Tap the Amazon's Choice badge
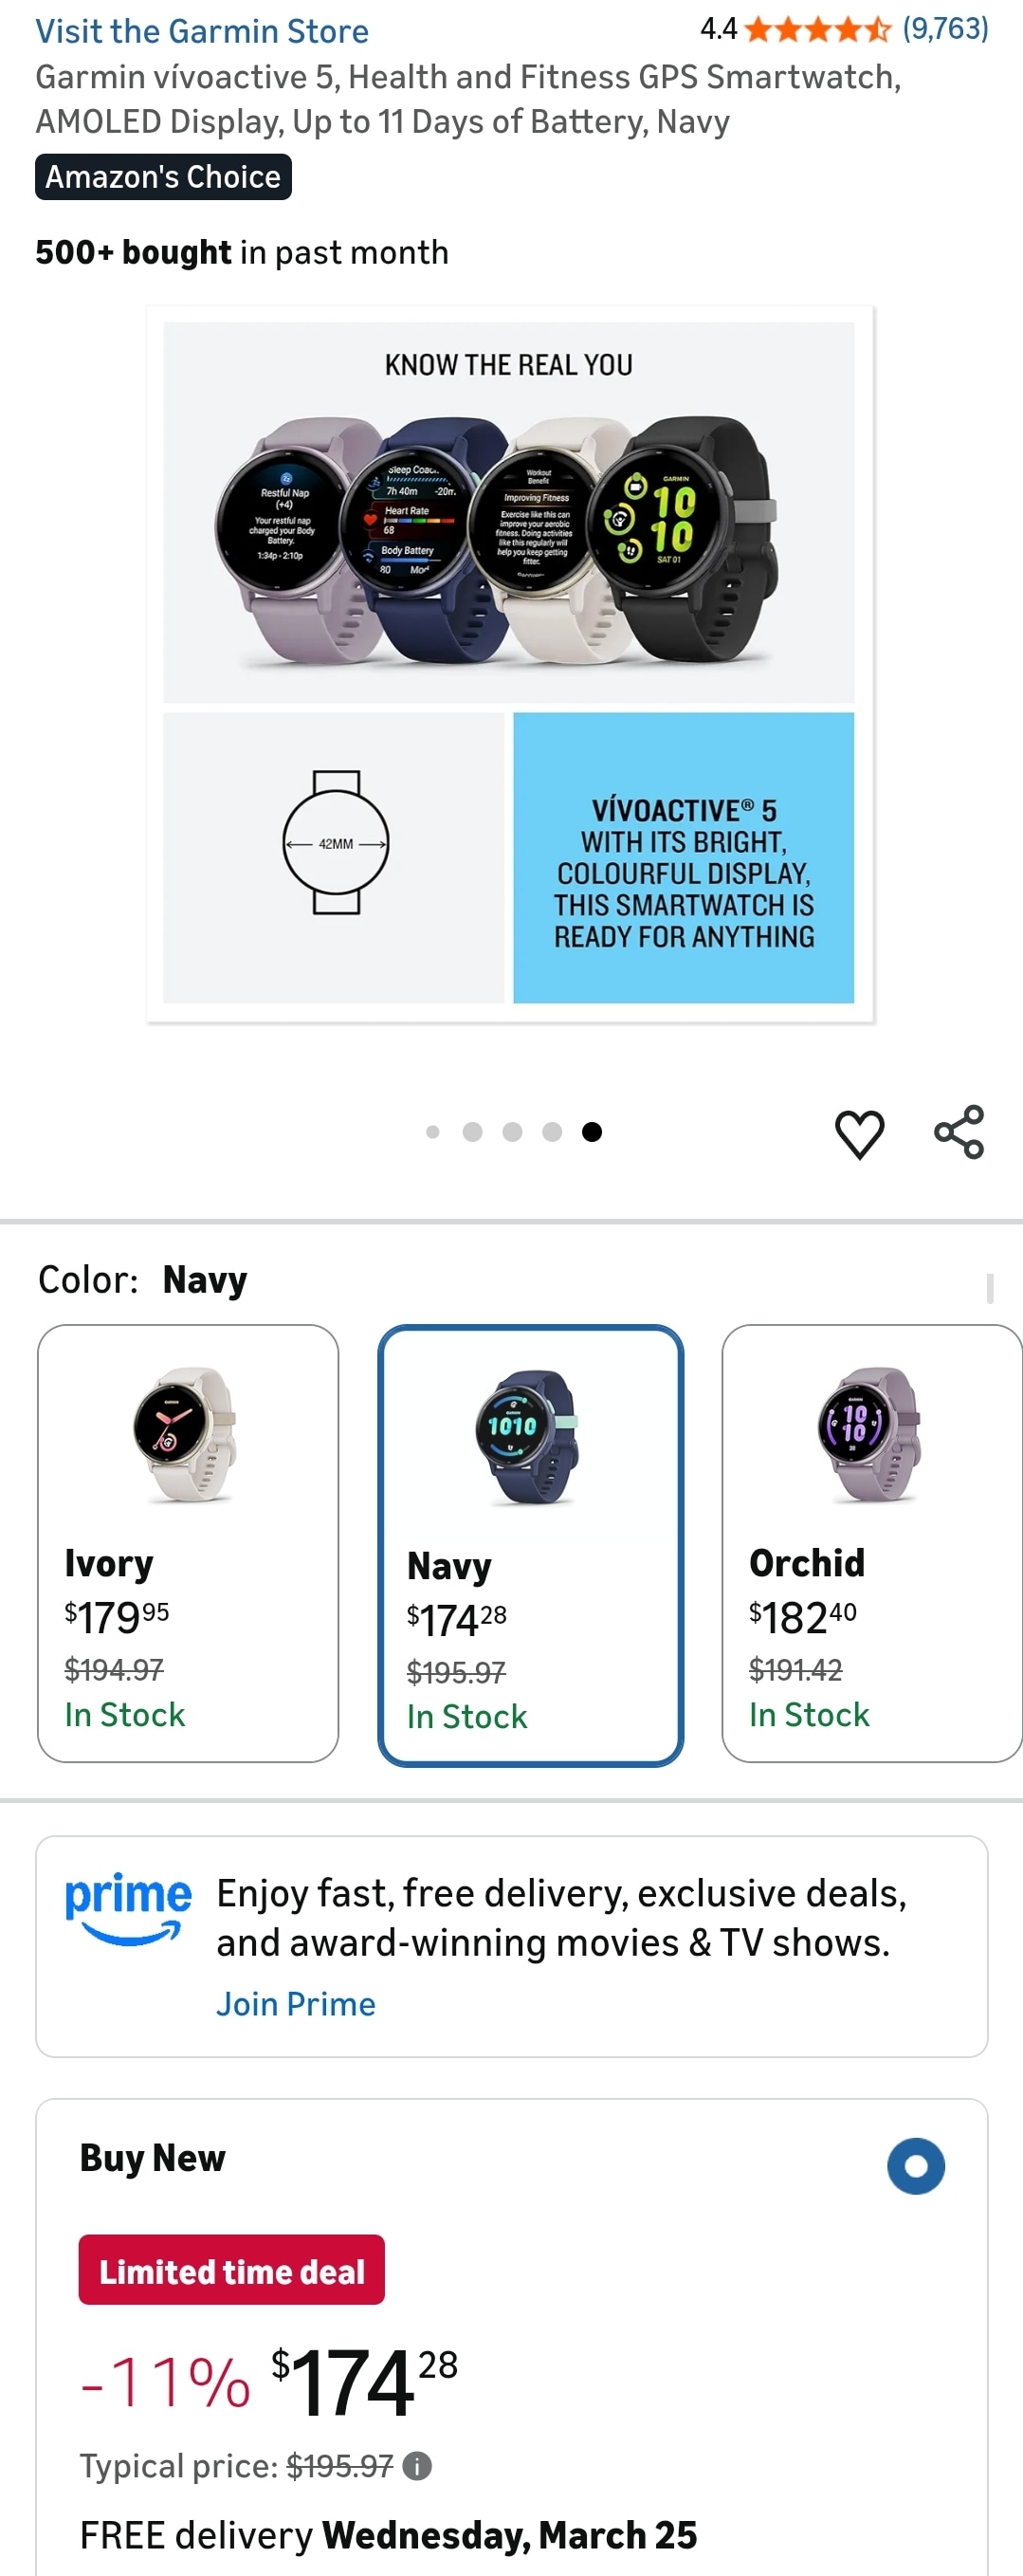 pos(163,177)
